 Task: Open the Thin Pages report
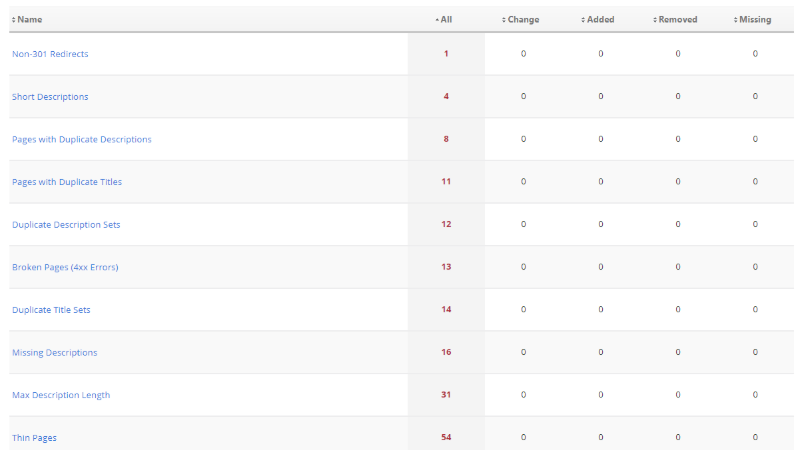point(34,438)
